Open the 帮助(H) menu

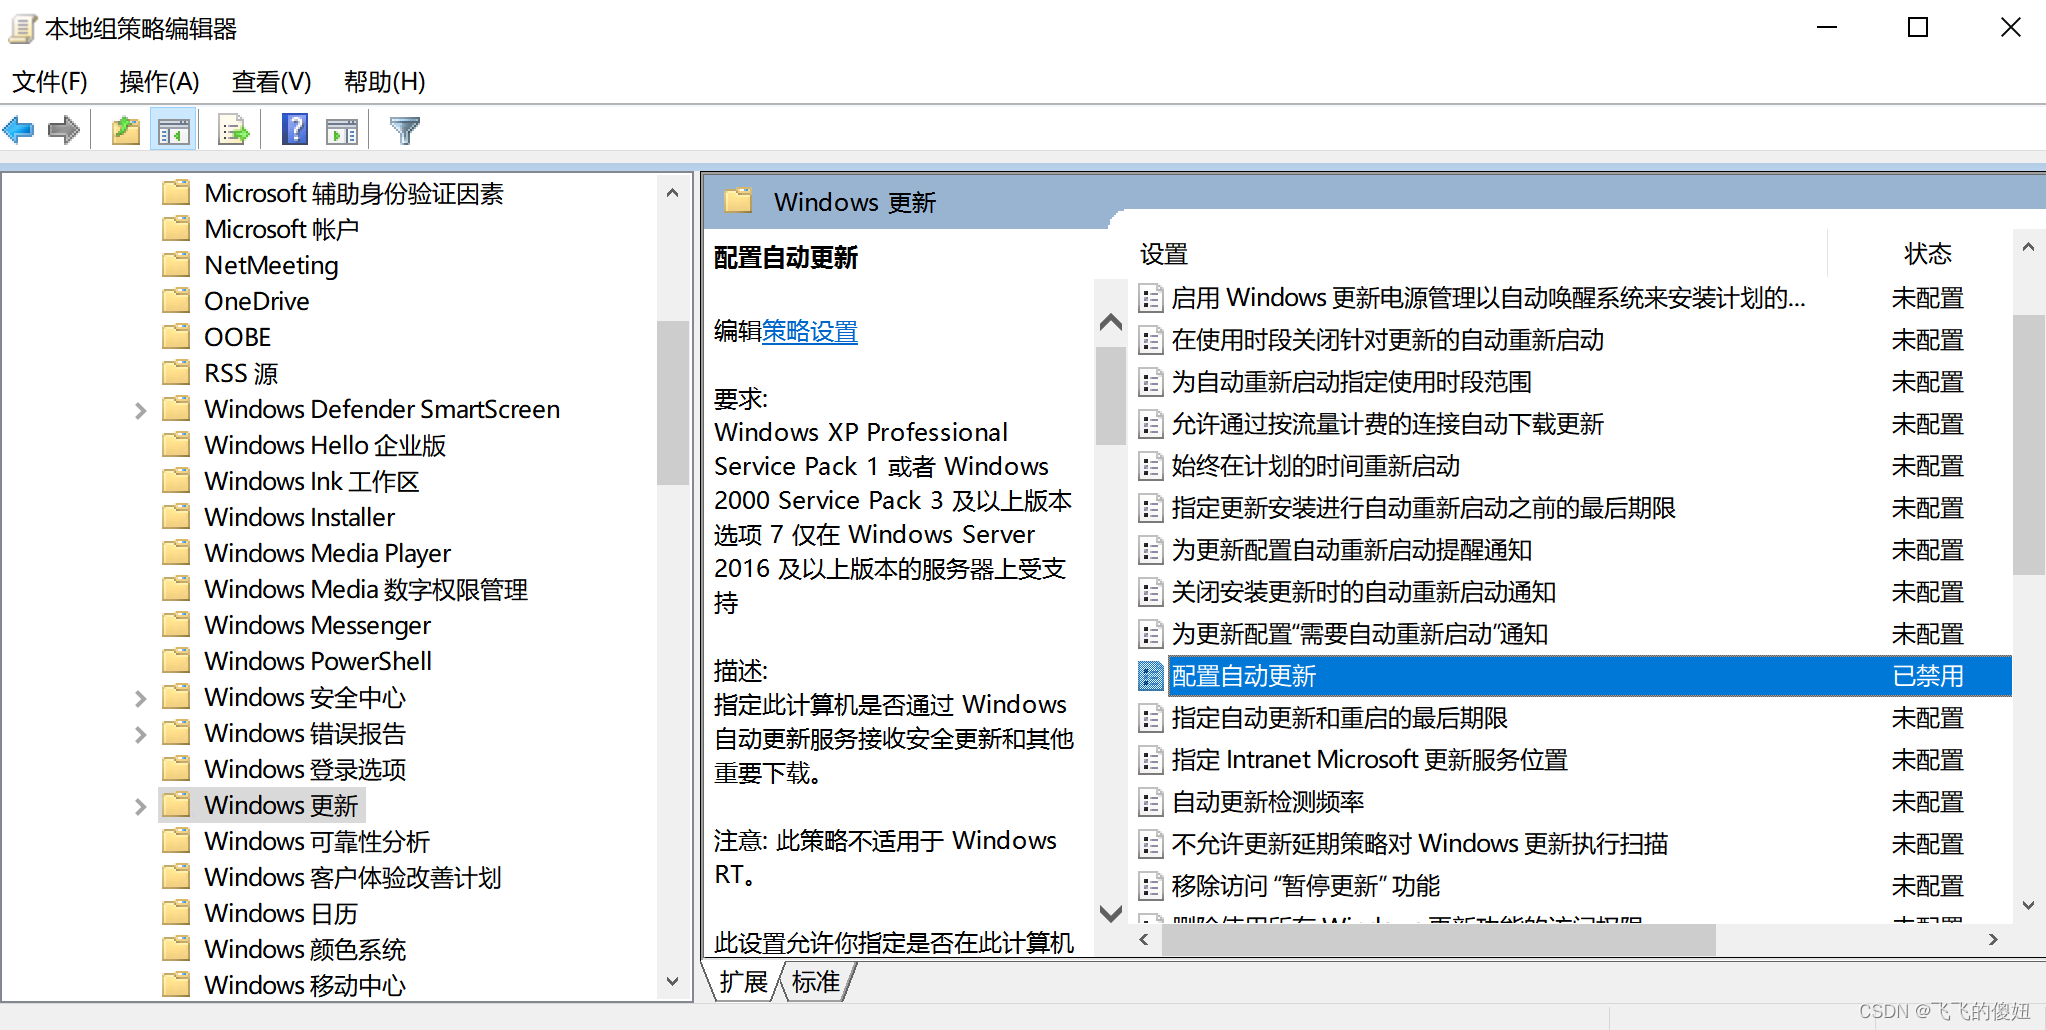pyautogui.click(x=384, y=81)
